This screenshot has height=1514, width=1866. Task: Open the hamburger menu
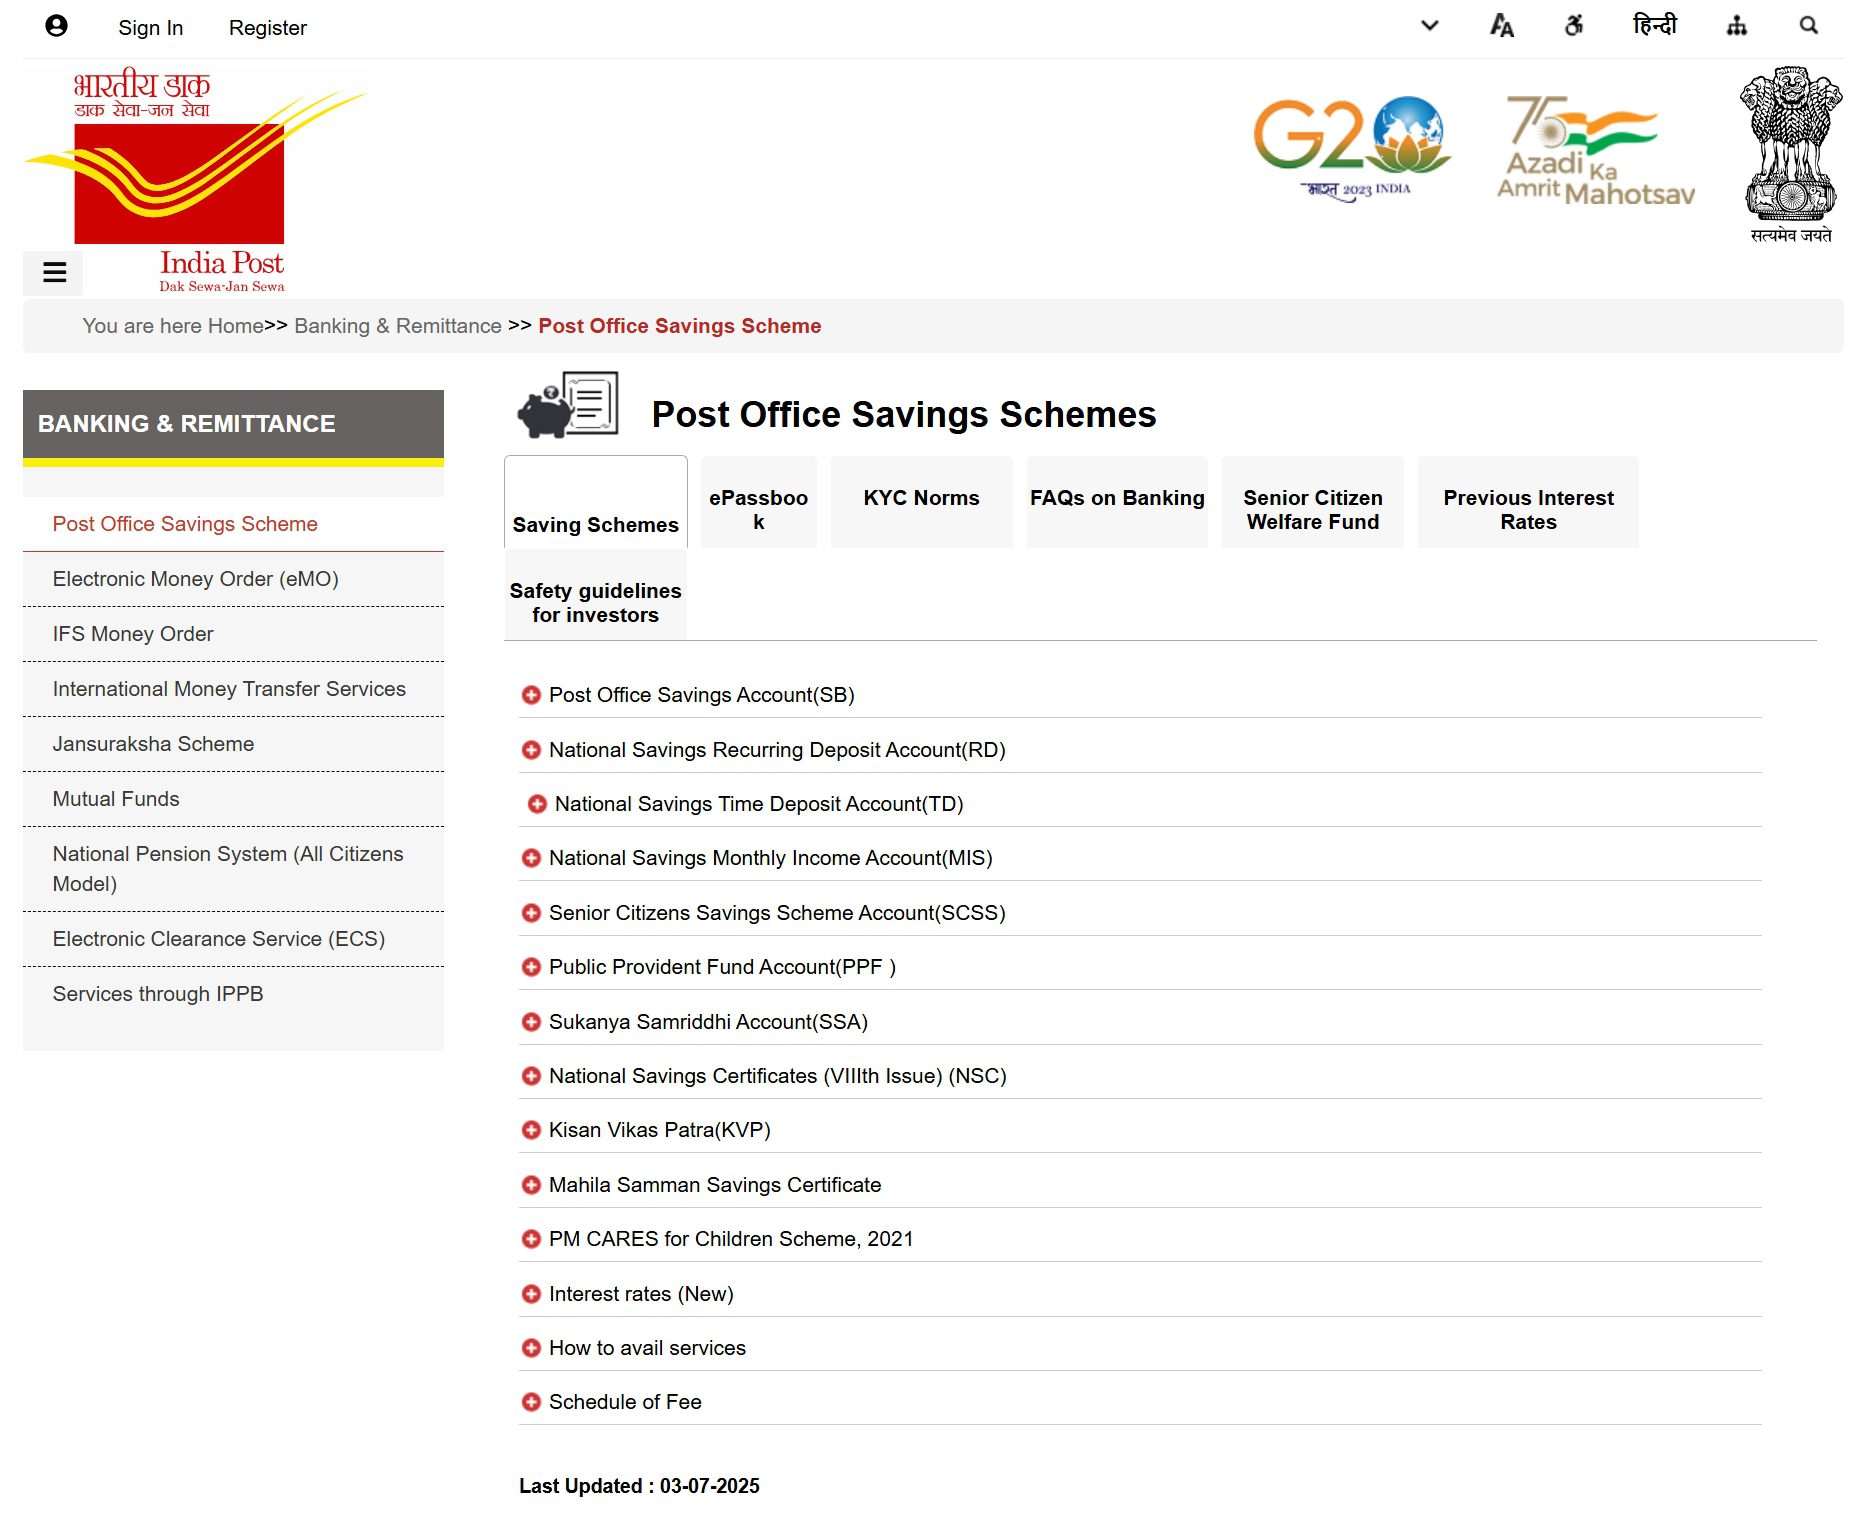[x=54, y=272]
